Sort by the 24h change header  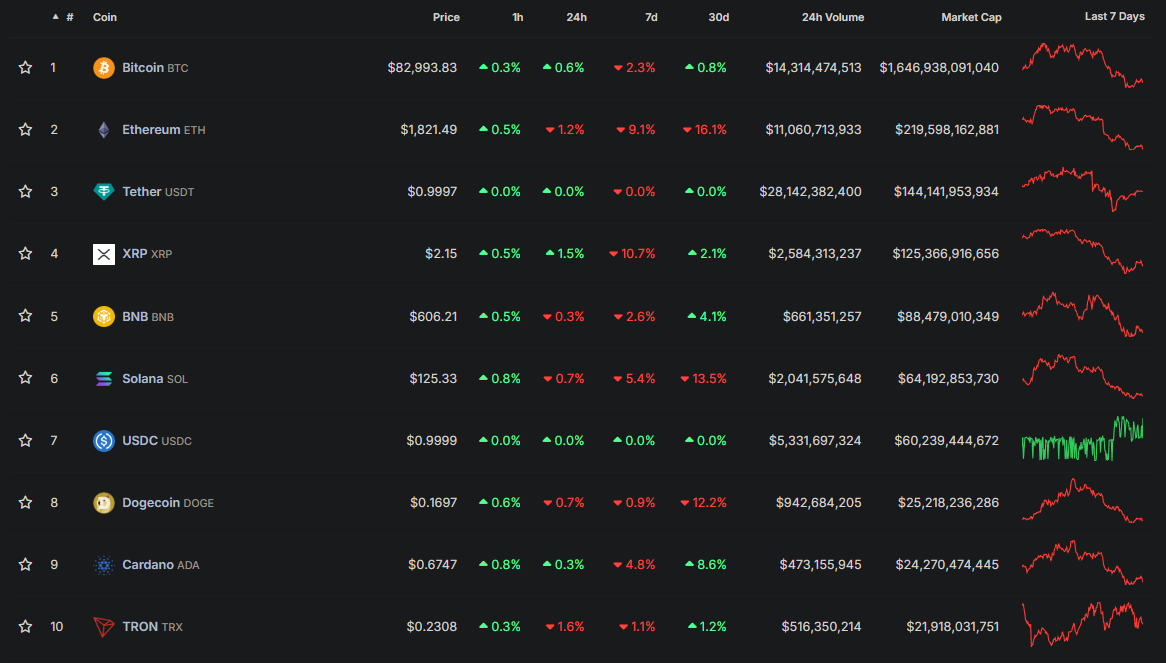576,17
